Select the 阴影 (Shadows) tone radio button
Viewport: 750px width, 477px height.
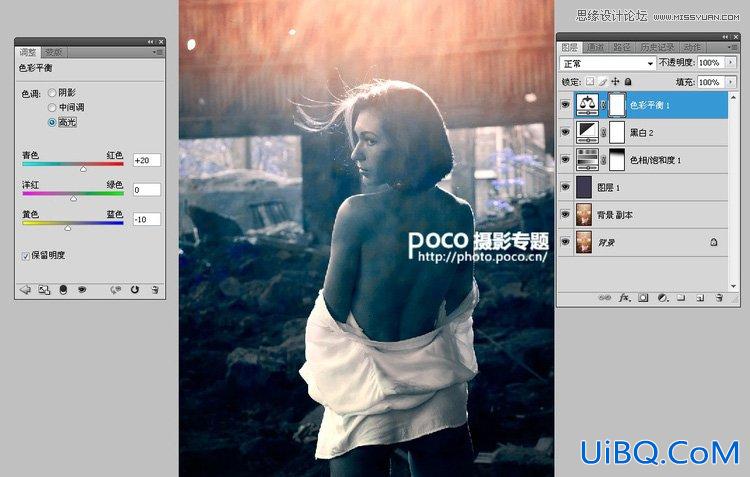52,93
